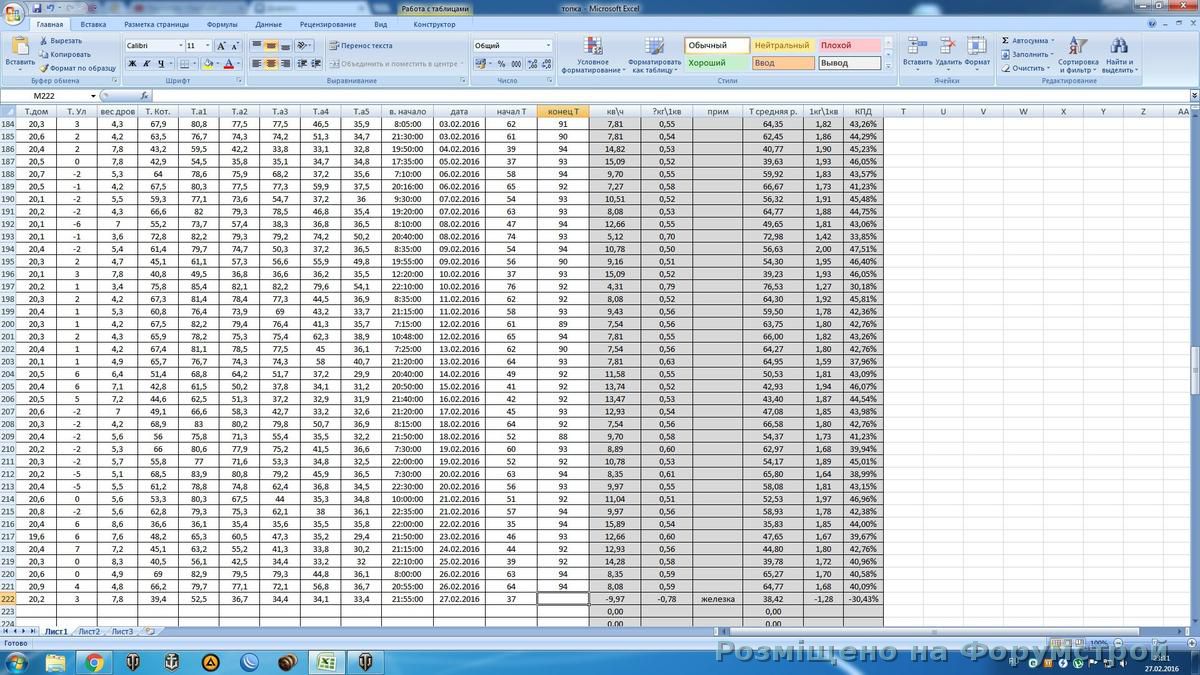Apply the Плохой cell style

tap(849, 45)
